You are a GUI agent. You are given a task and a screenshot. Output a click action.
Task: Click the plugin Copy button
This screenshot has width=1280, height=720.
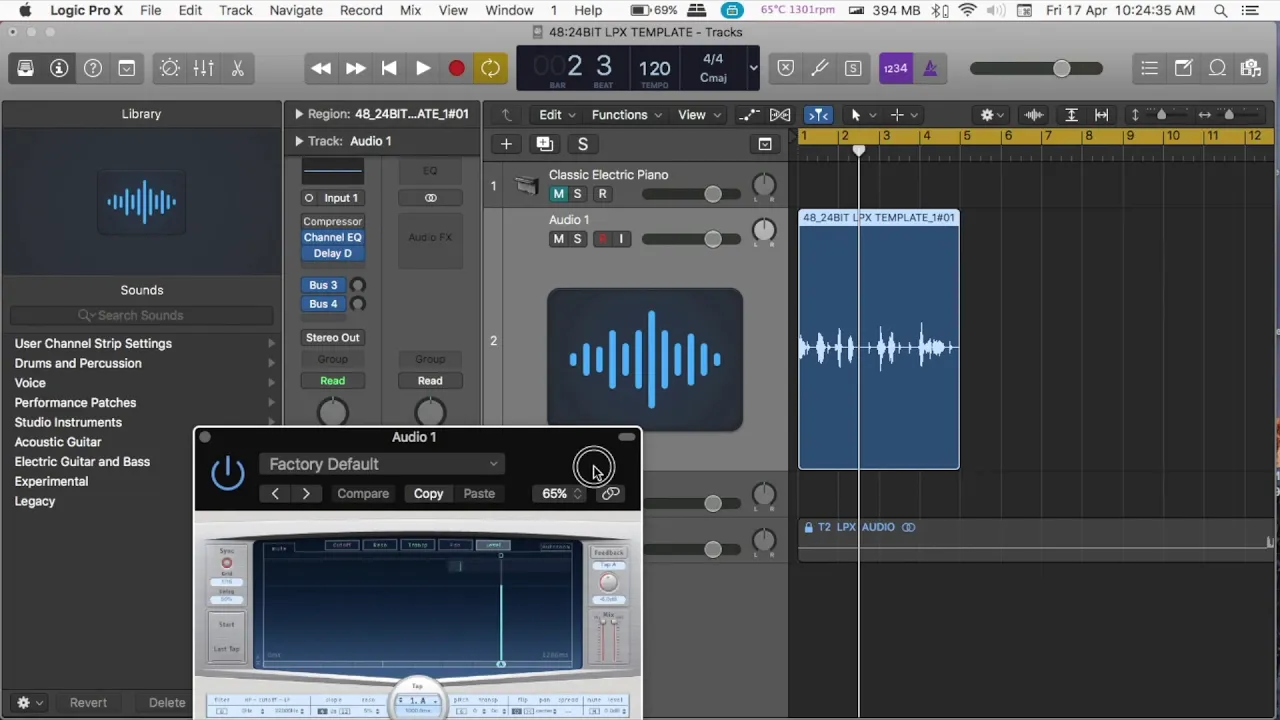(428, 494)
